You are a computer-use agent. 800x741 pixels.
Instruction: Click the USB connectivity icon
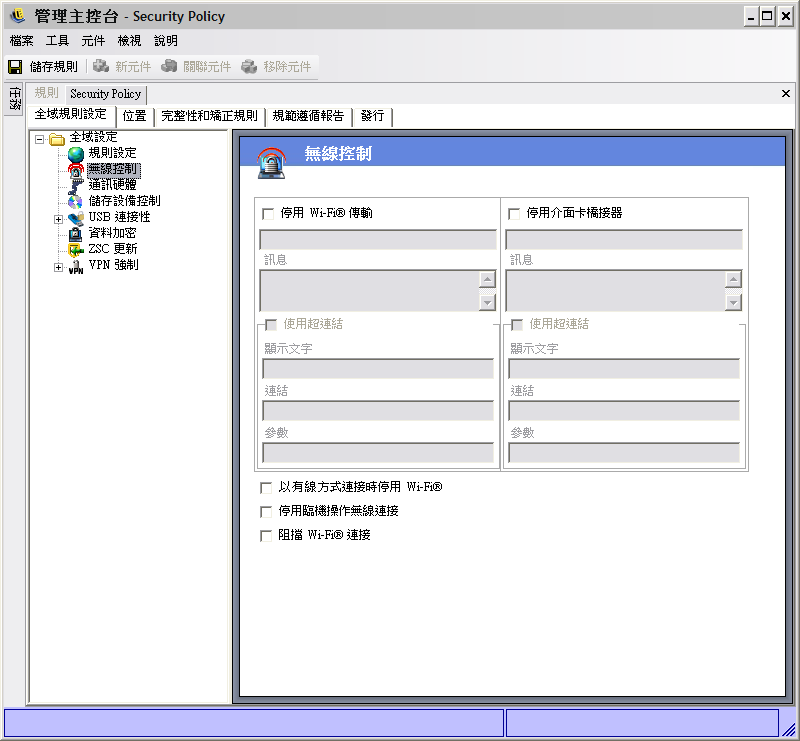[x=76, y=217]
